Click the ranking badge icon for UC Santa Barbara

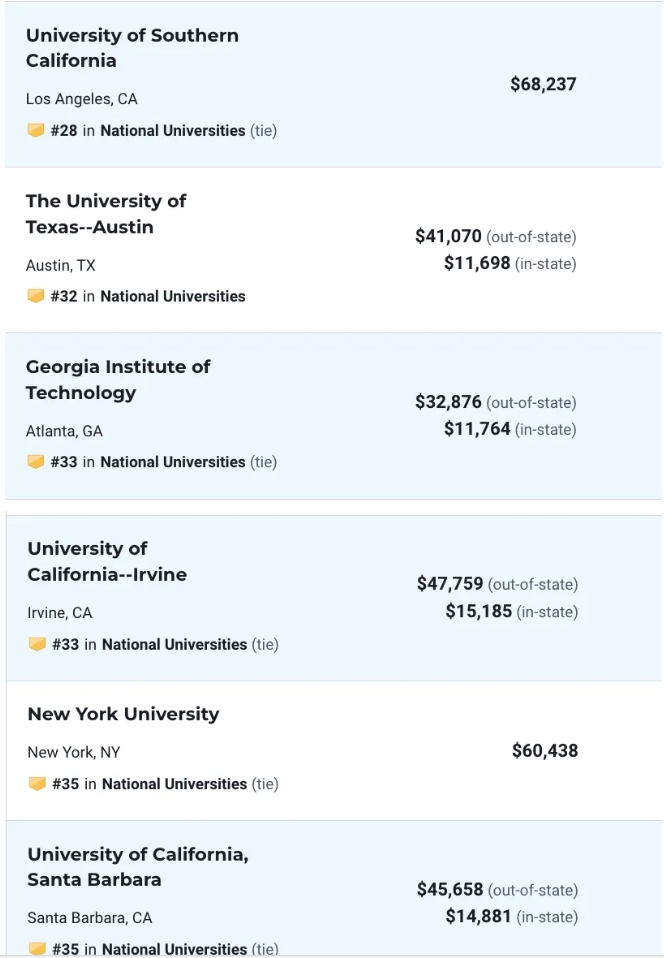point(38,948)
